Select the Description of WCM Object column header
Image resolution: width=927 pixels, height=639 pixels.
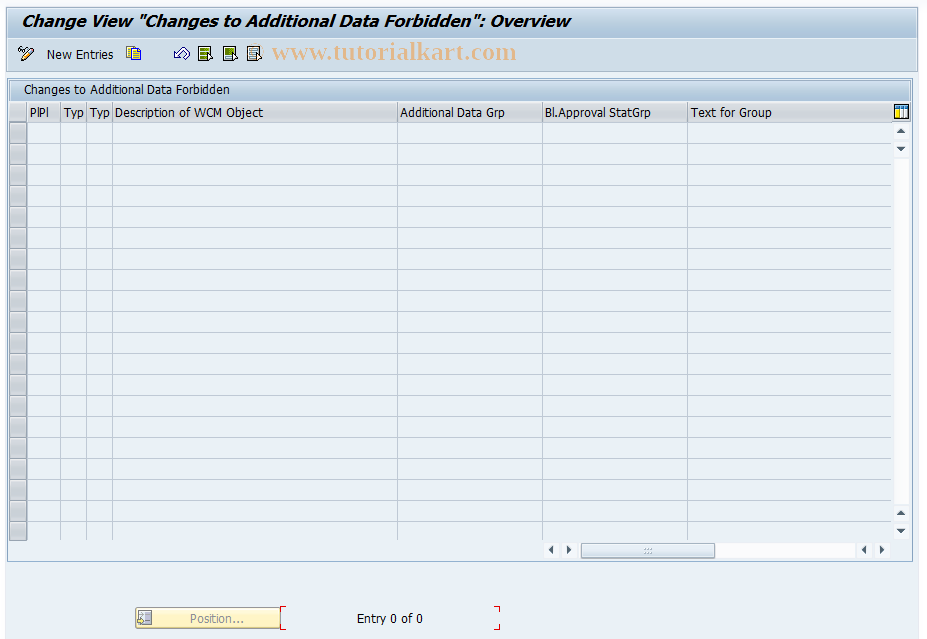click(255, 112)
